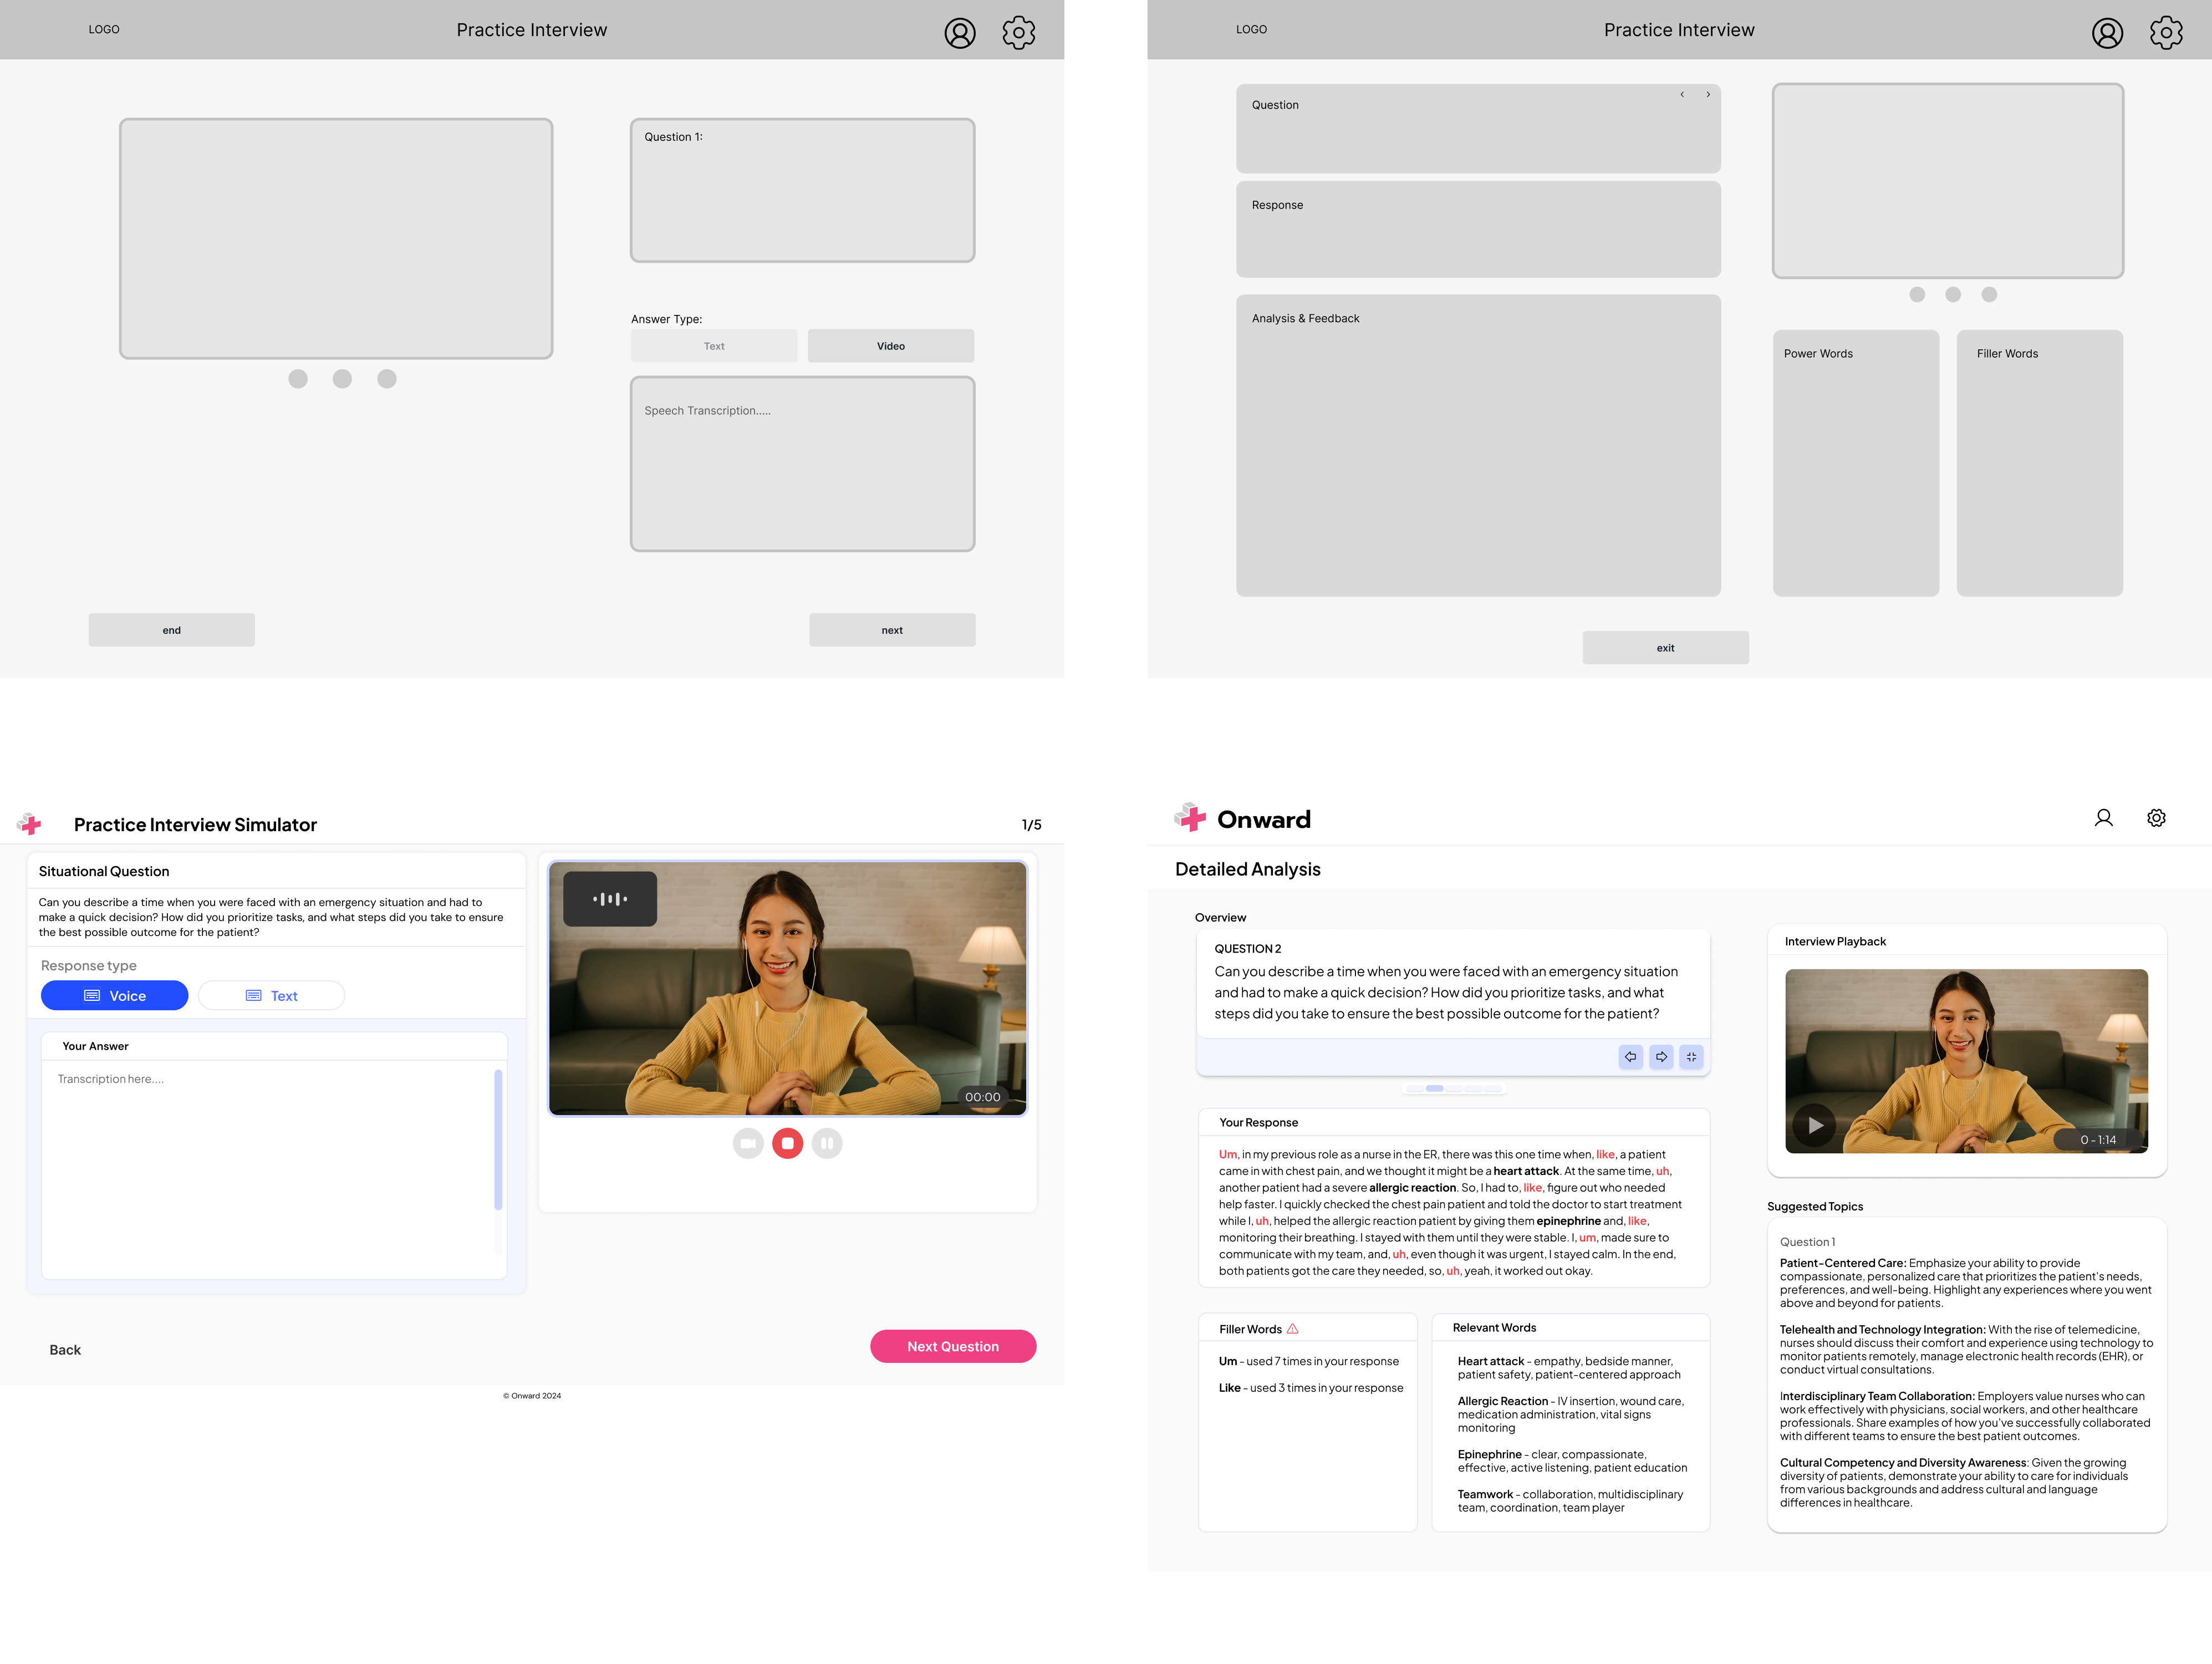Click the audio waveform indicator on the video
This screenshot has height=1664, width=2212.
[x=609, y=898]
